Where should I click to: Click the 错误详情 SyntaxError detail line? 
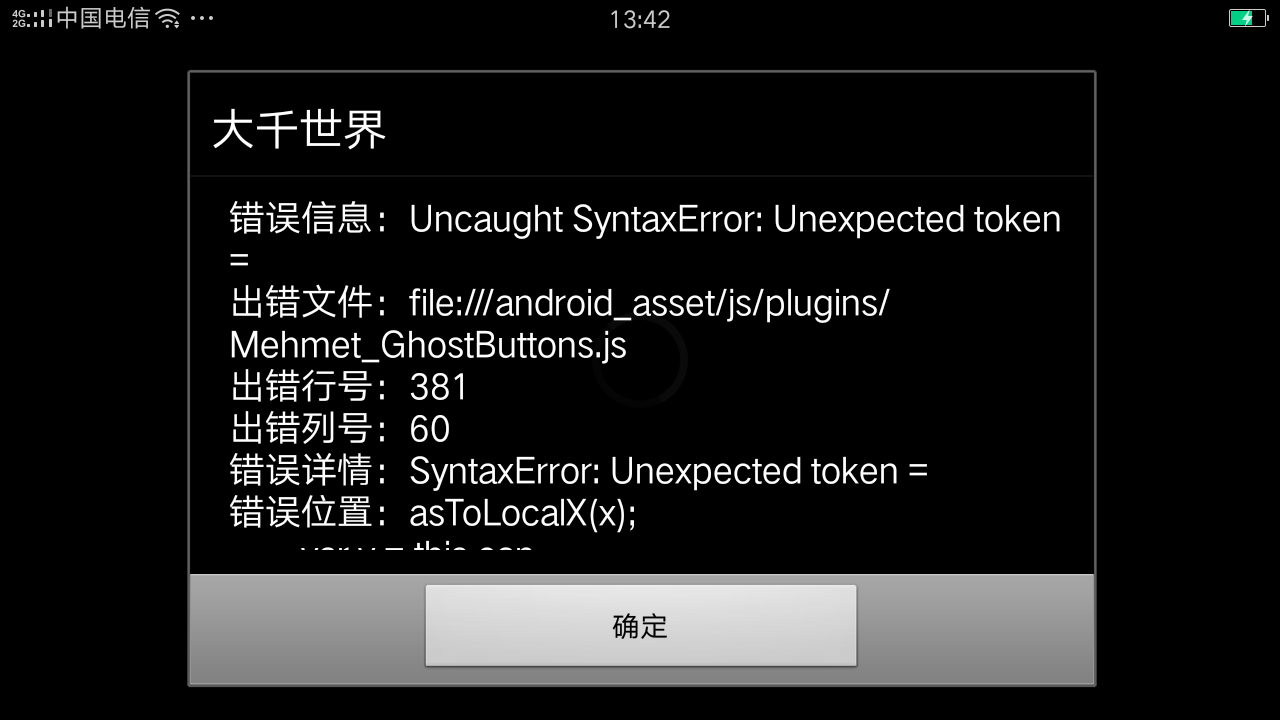579,471
